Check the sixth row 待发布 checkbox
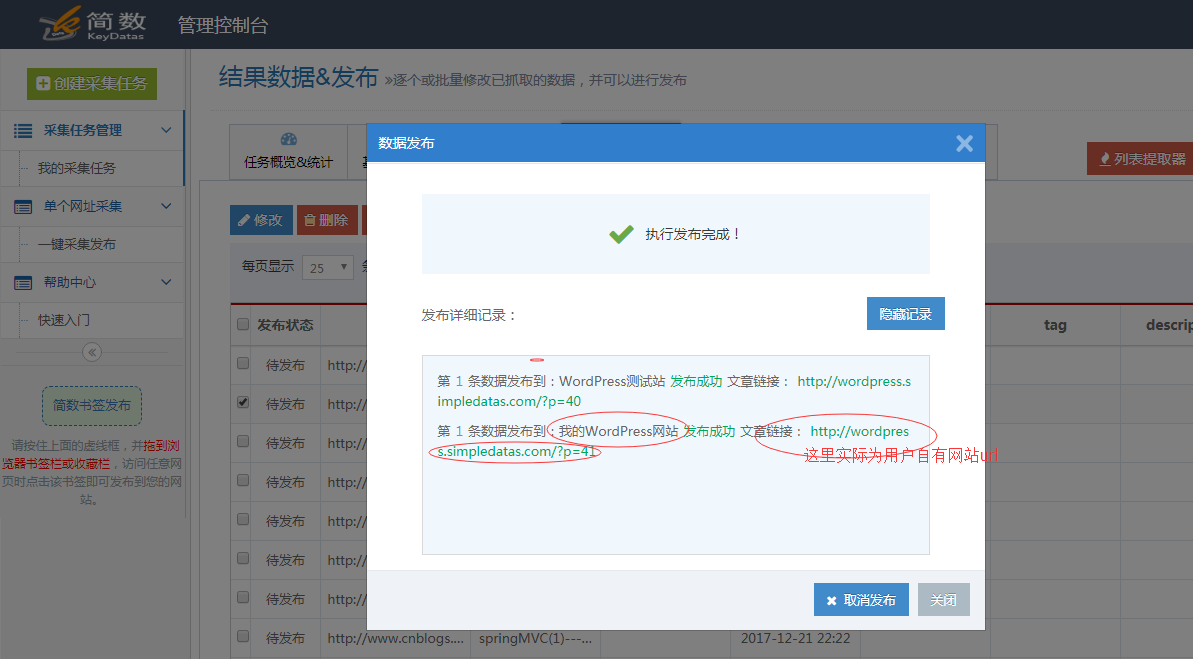Viewport: 1193px width, 659px height. pyautogui.click(x=243, y=558)
